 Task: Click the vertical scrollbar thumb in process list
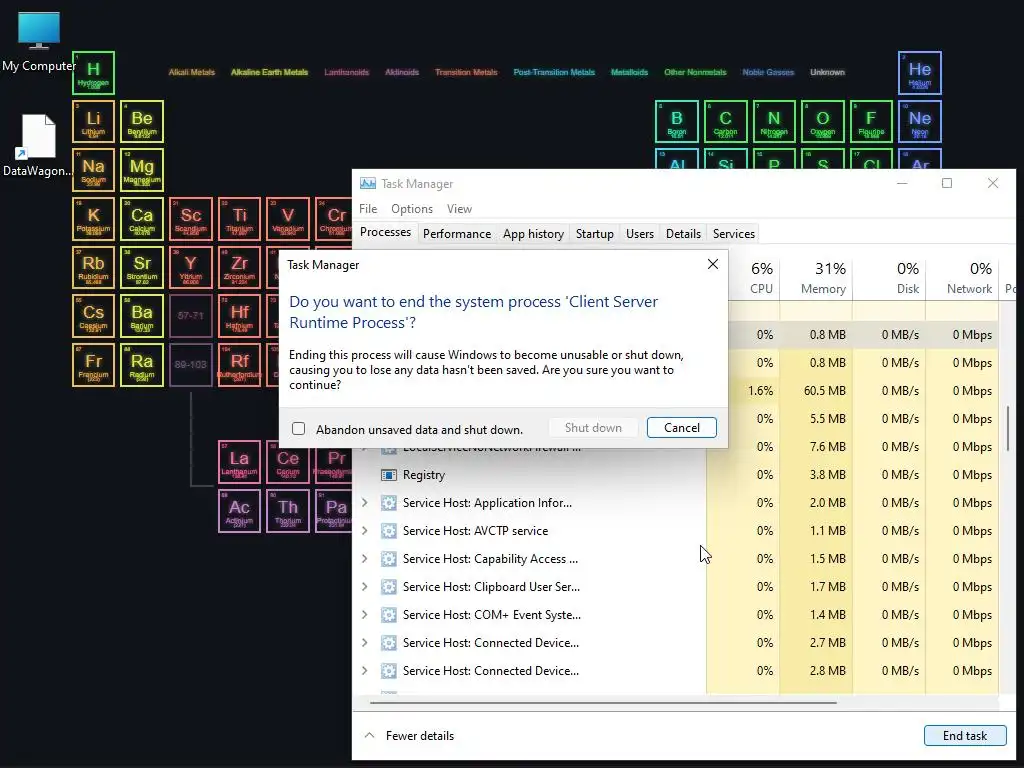1008,428
